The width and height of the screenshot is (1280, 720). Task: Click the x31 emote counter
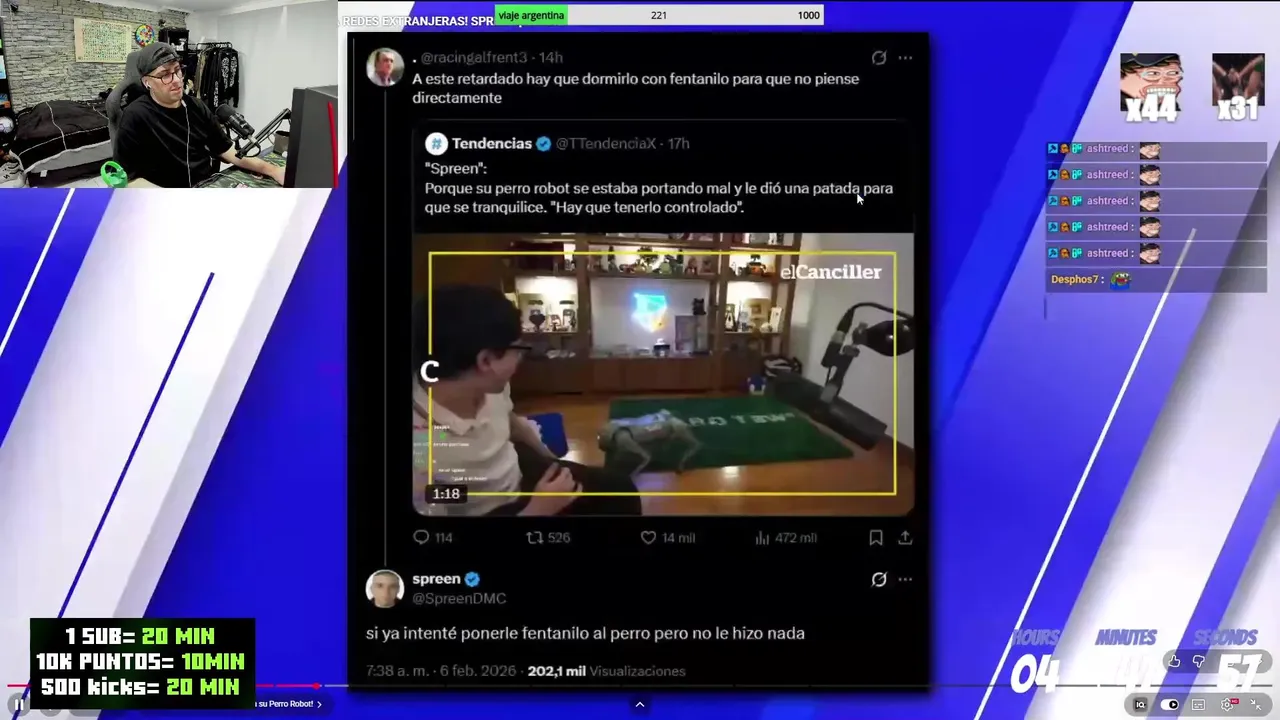pos(1238,88)
